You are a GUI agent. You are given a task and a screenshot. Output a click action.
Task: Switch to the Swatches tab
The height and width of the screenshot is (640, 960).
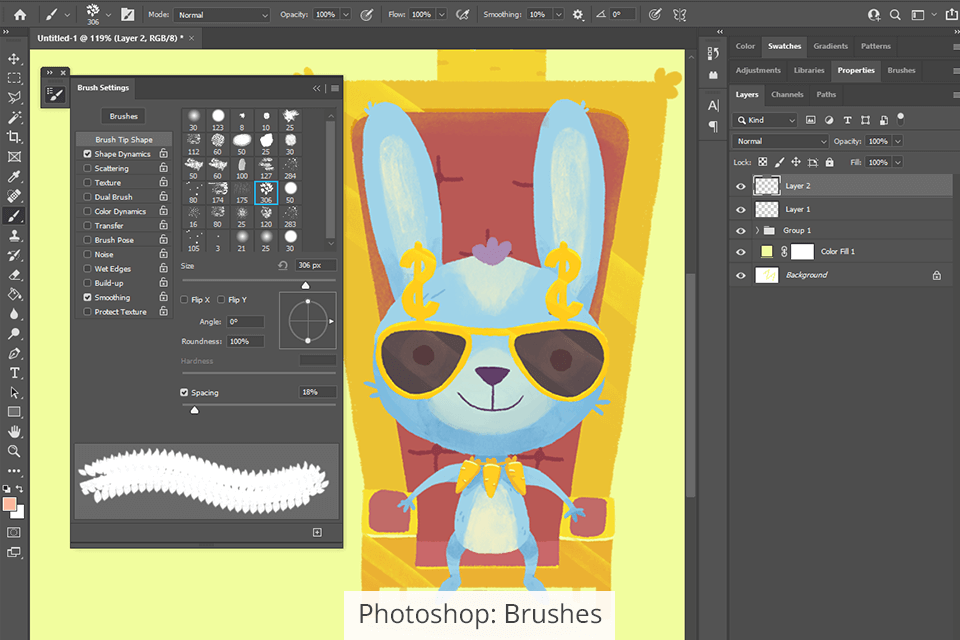point(784,46)
